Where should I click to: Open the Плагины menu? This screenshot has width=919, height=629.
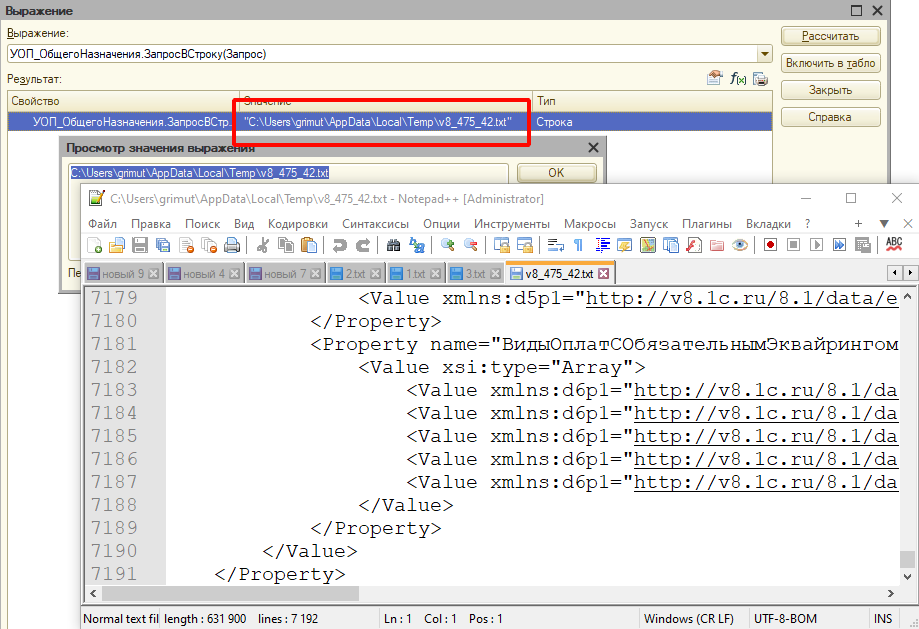707,224
